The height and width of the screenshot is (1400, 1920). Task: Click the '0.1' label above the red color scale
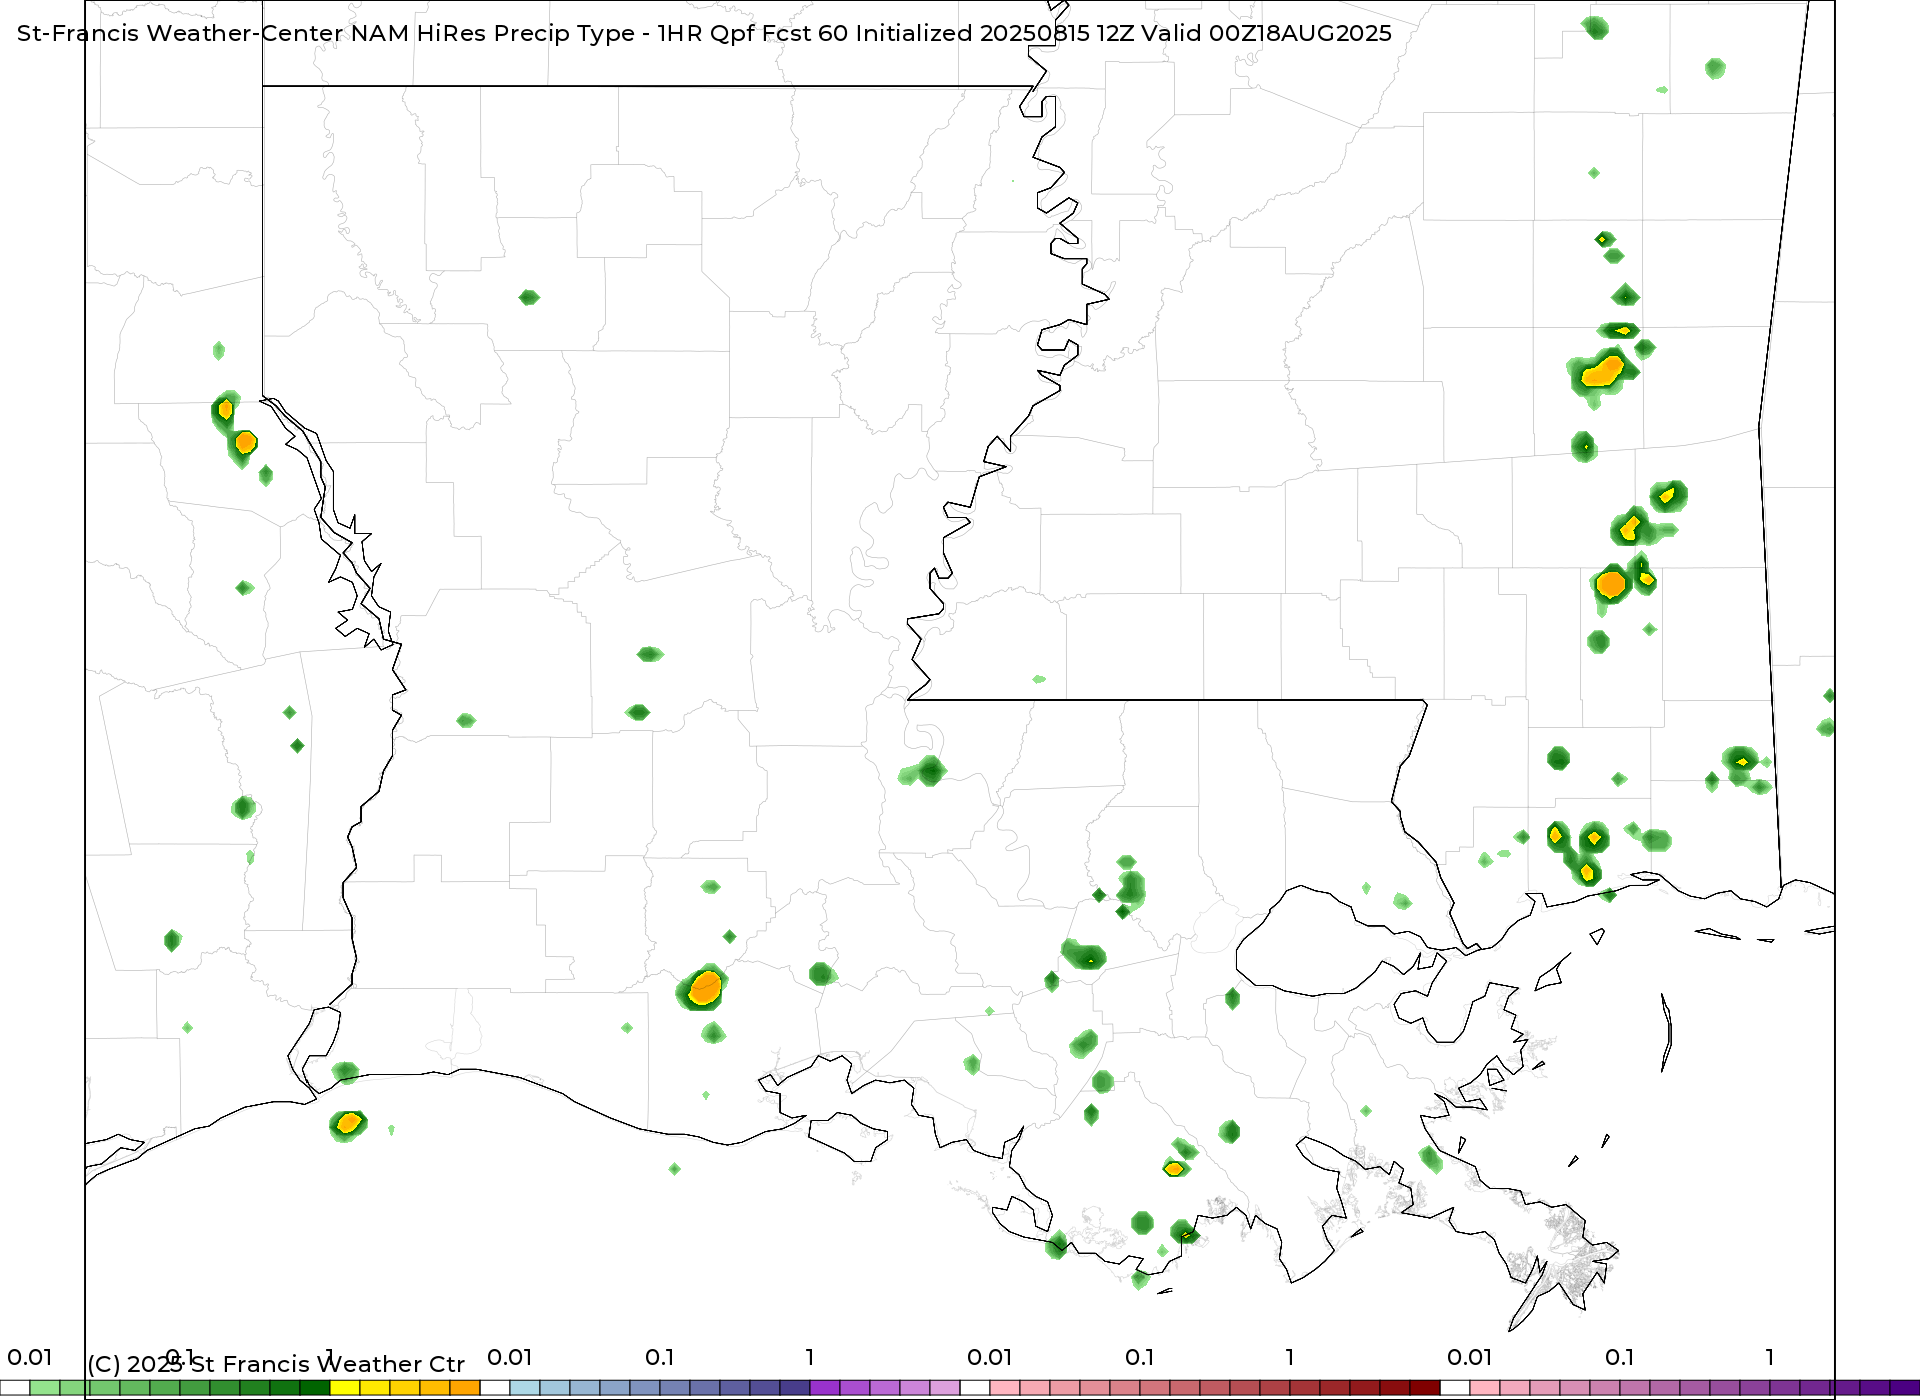tap(1140, 1357)
